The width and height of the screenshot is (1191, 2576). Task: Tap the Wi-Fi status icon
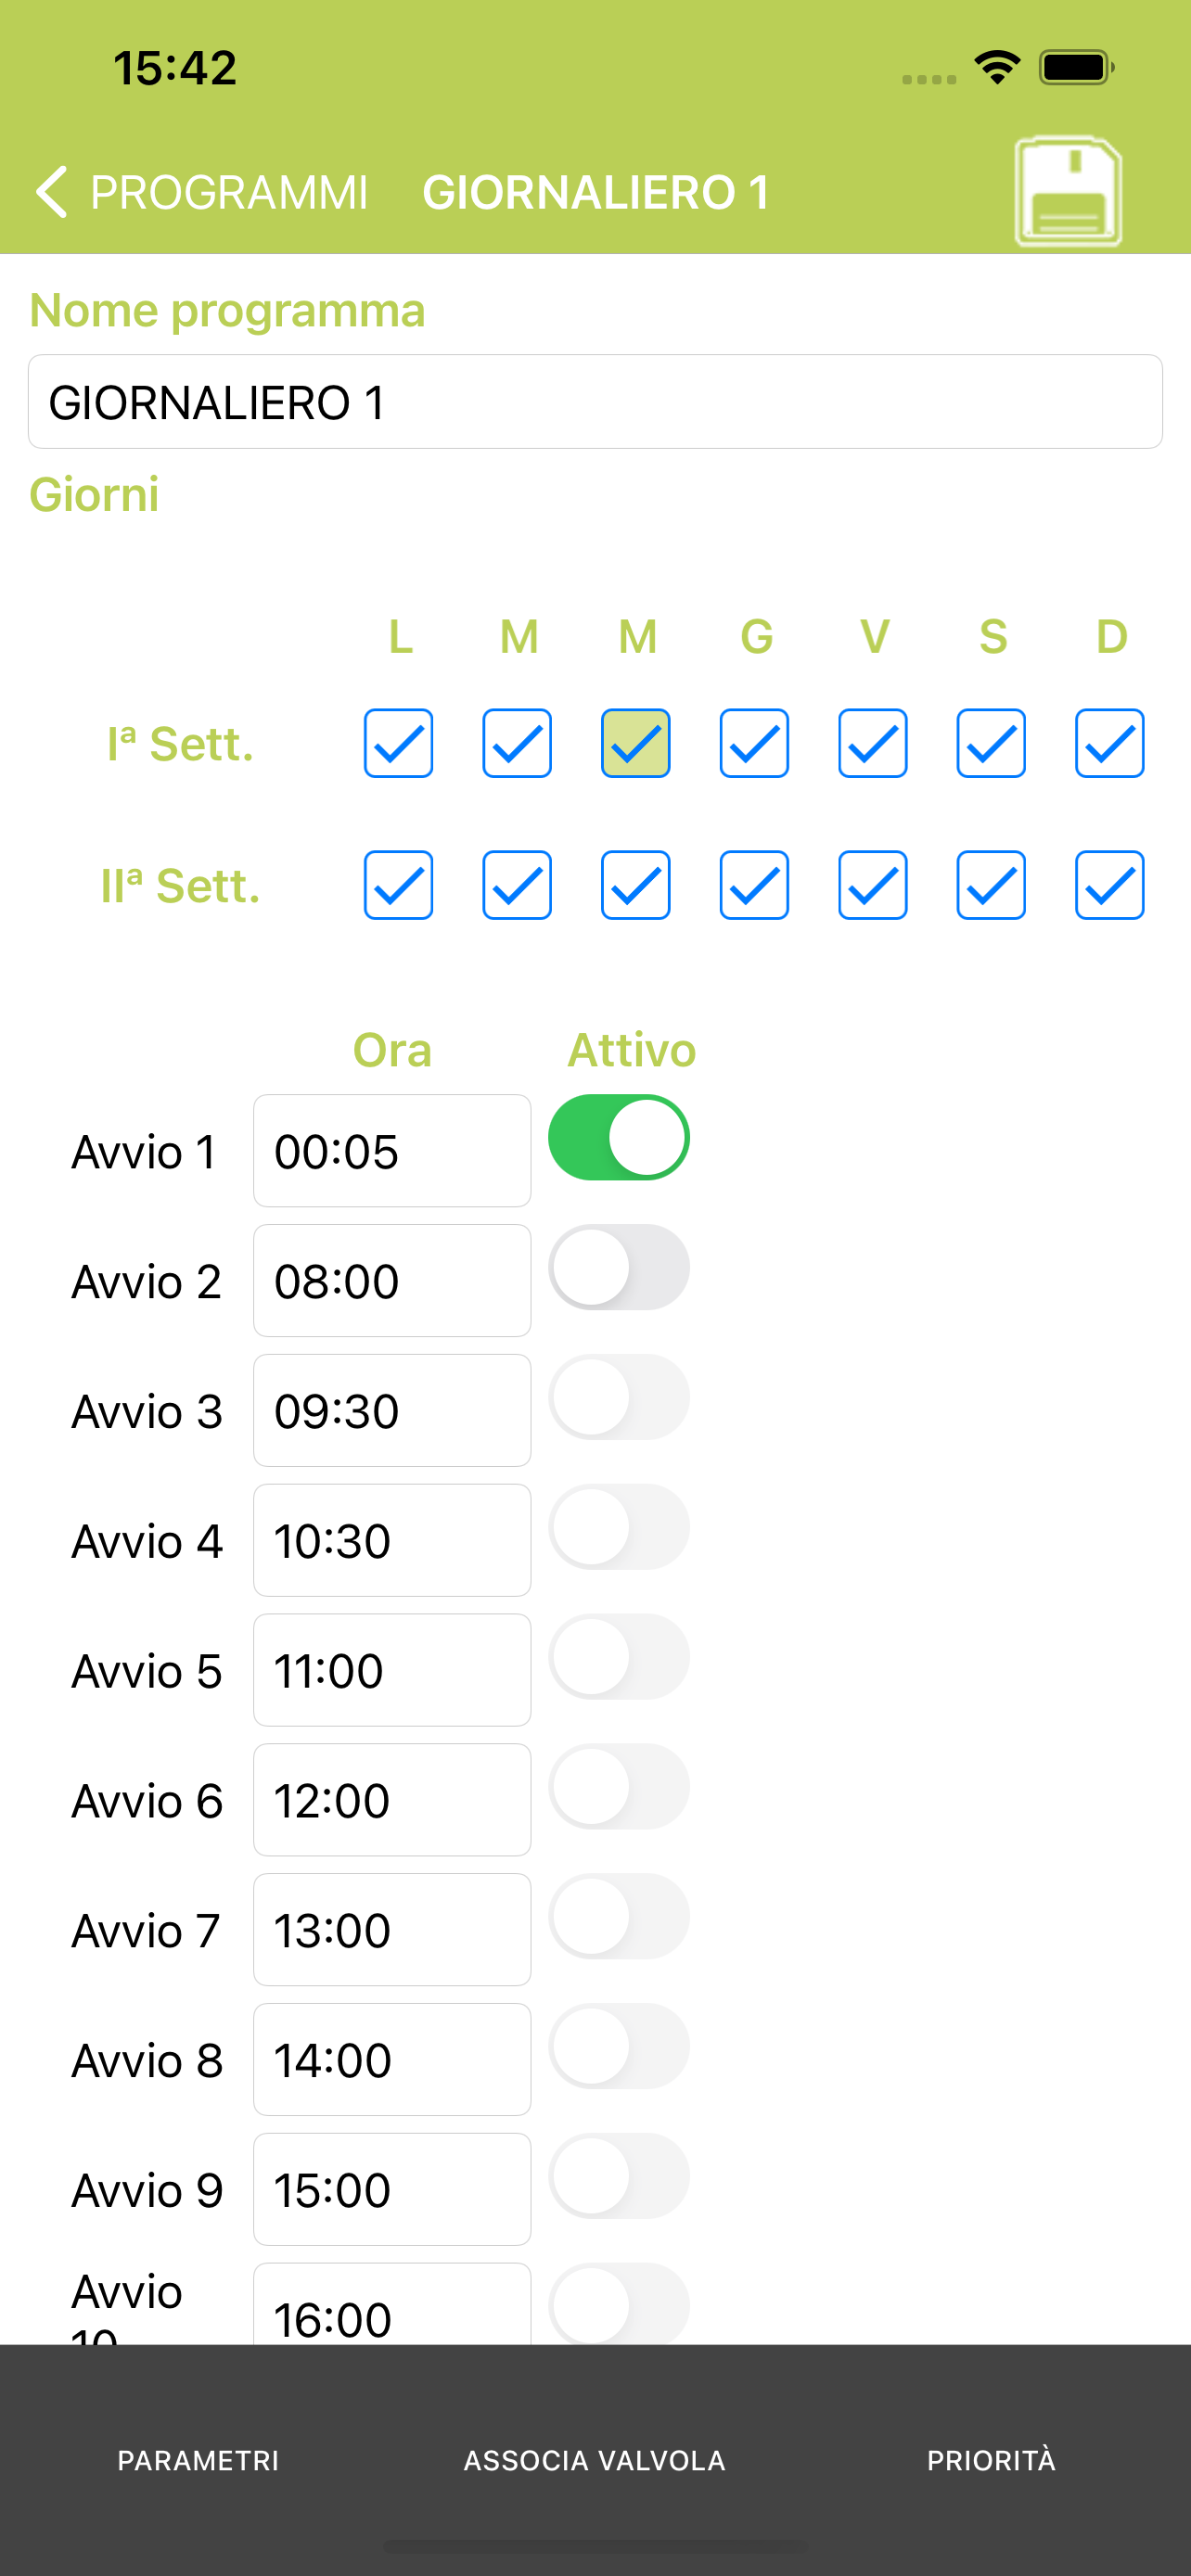(x=997, y=68)
